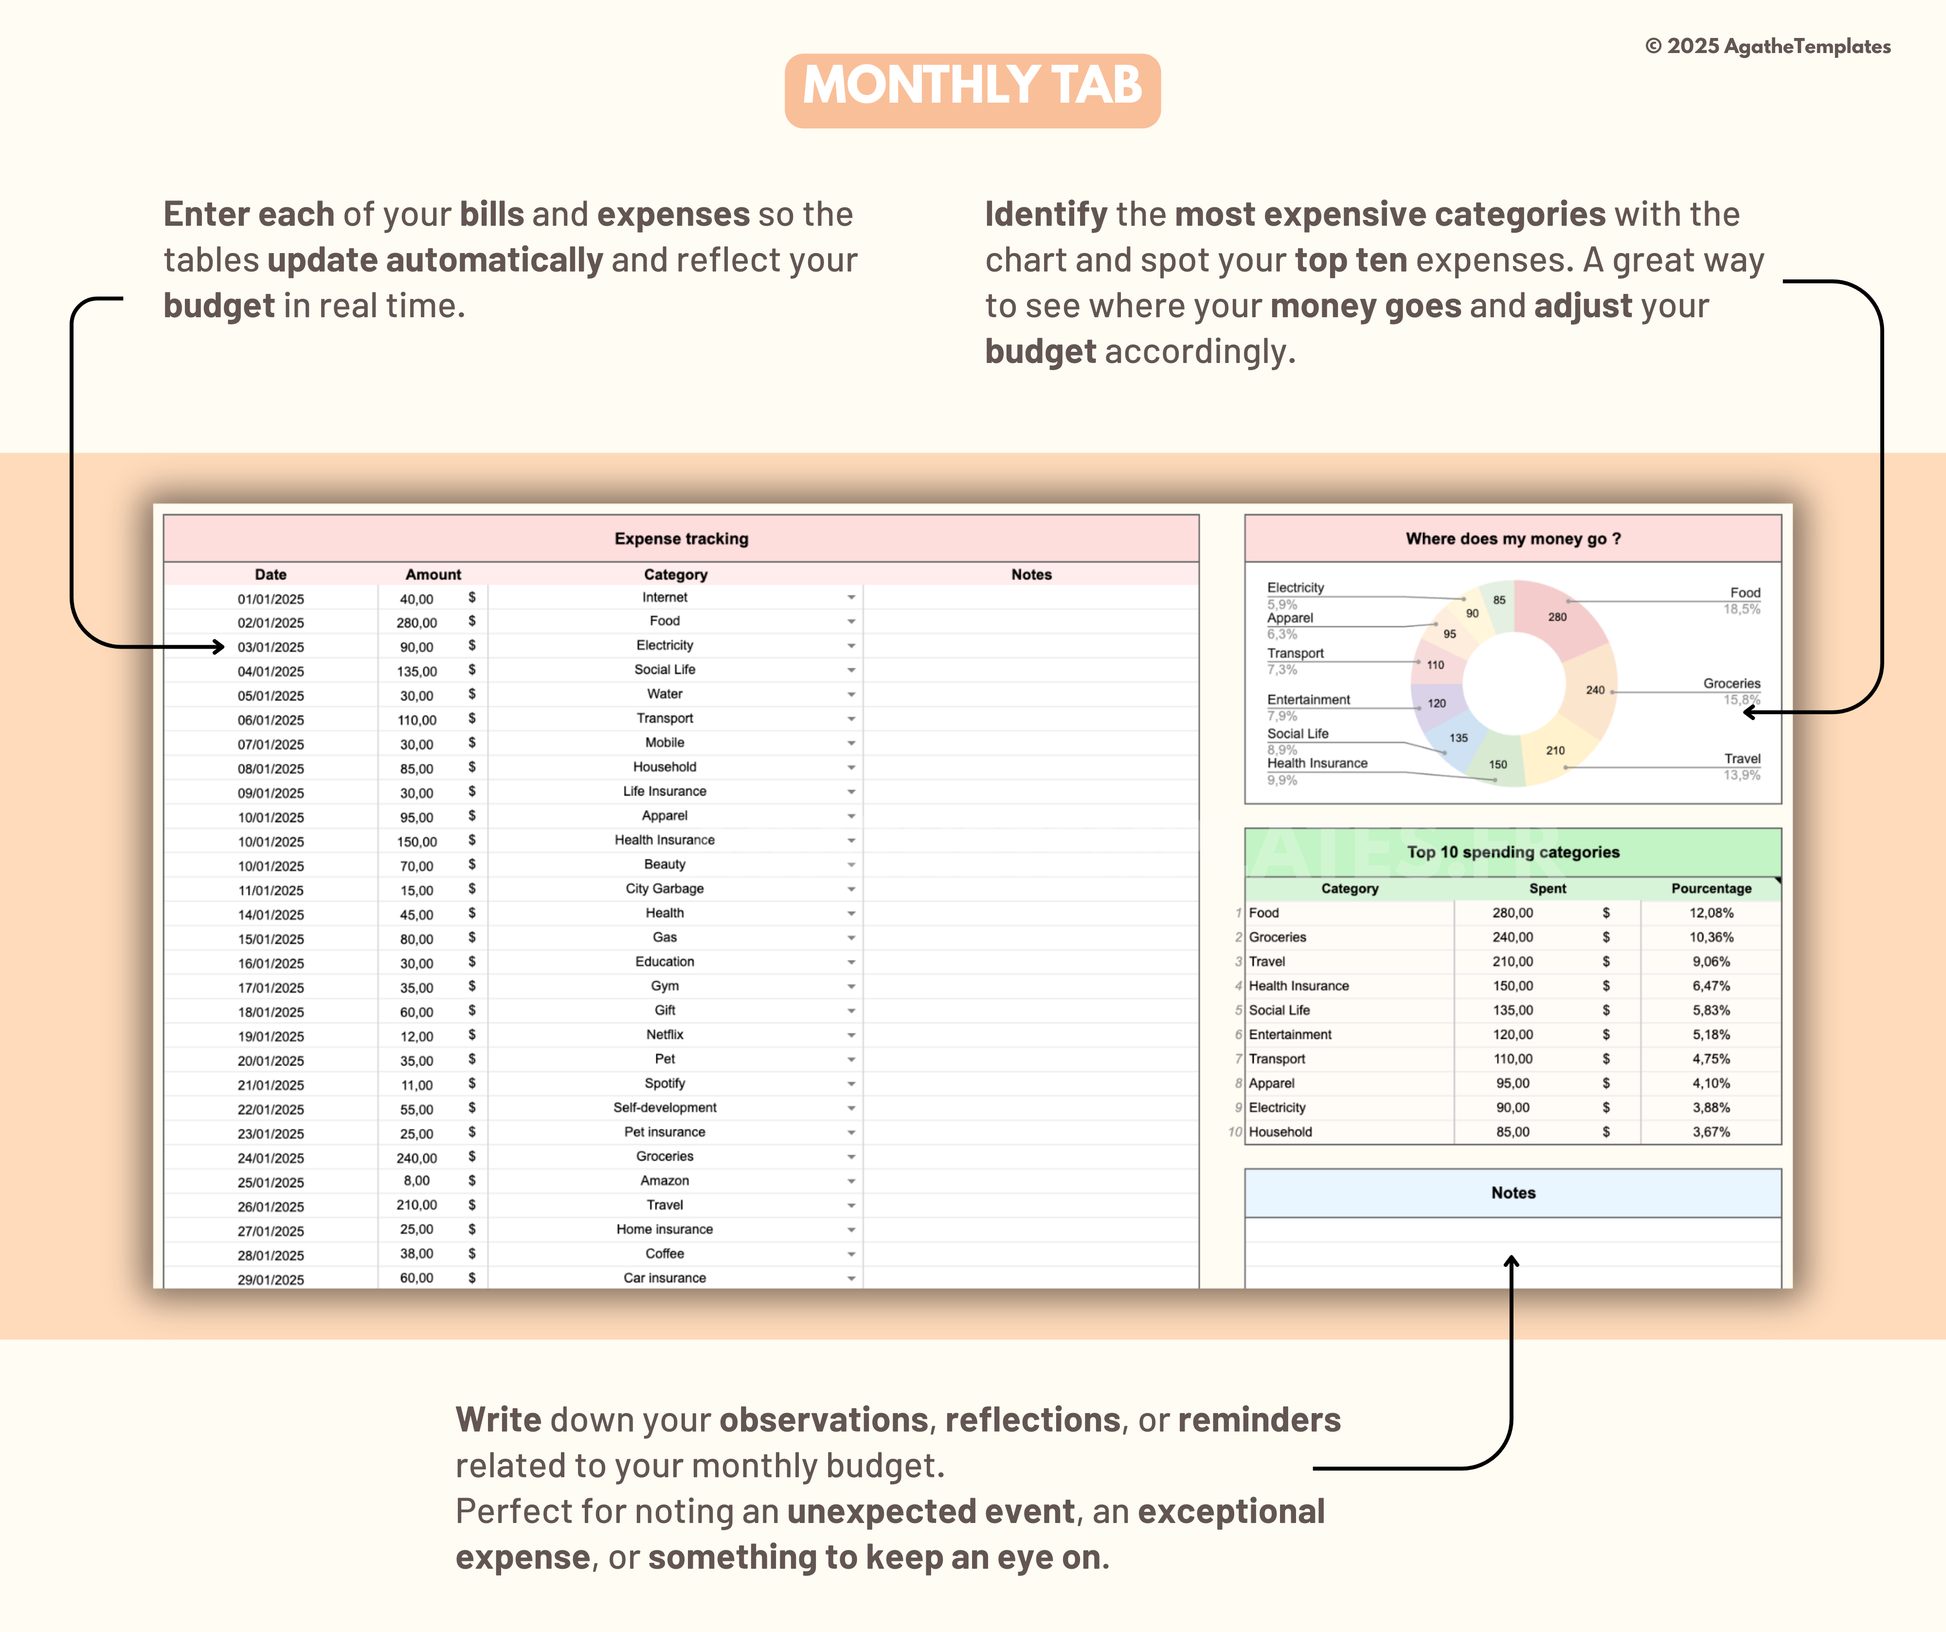Select the 03/01/2025 date cell

point(271,647)
